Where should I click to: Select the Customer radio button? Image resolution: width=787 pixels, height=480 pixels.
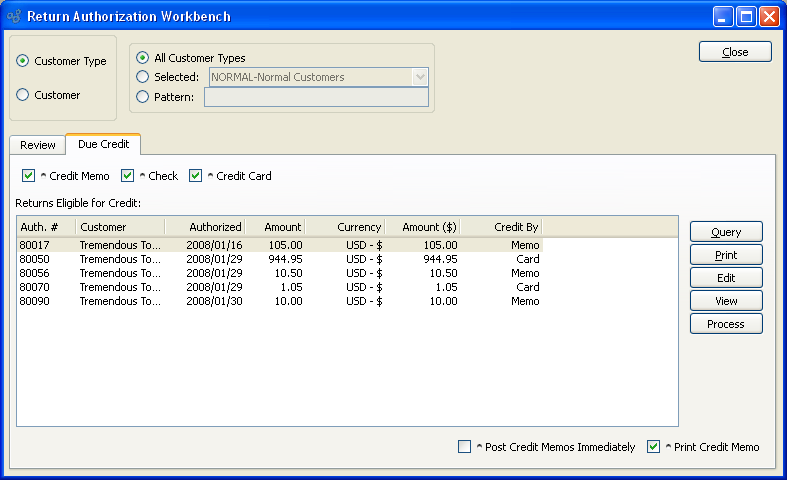click(23, 95)
